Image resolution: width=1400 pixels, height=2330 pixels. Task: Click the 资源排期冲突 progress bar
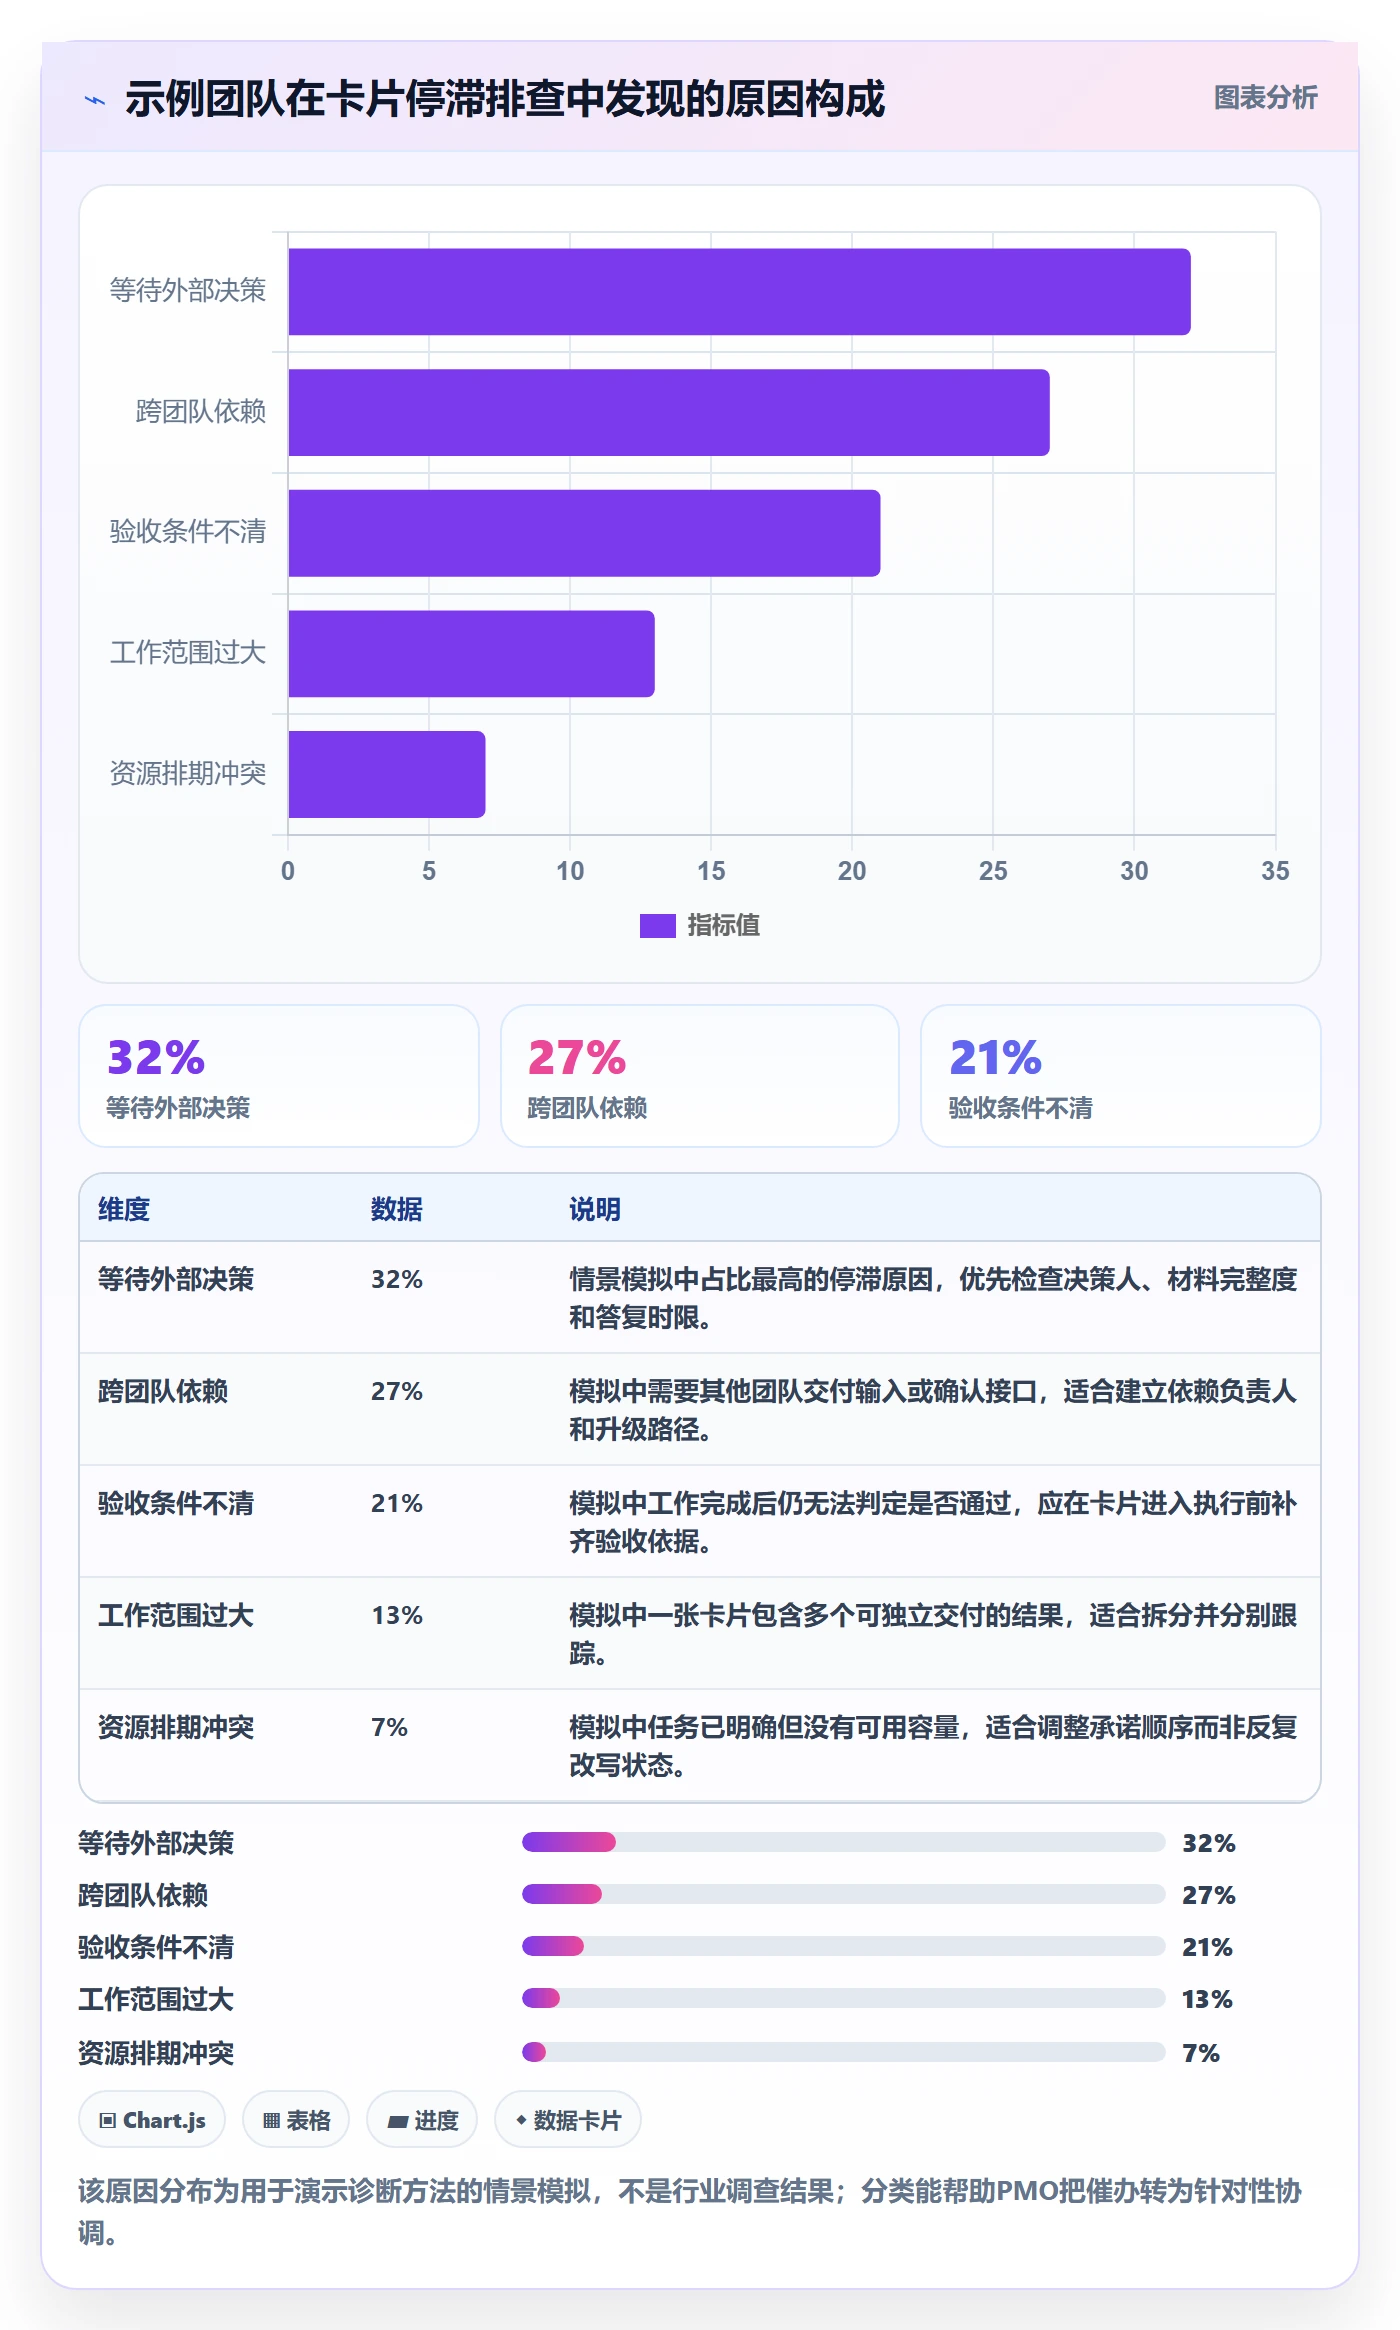pos(844,2052)
